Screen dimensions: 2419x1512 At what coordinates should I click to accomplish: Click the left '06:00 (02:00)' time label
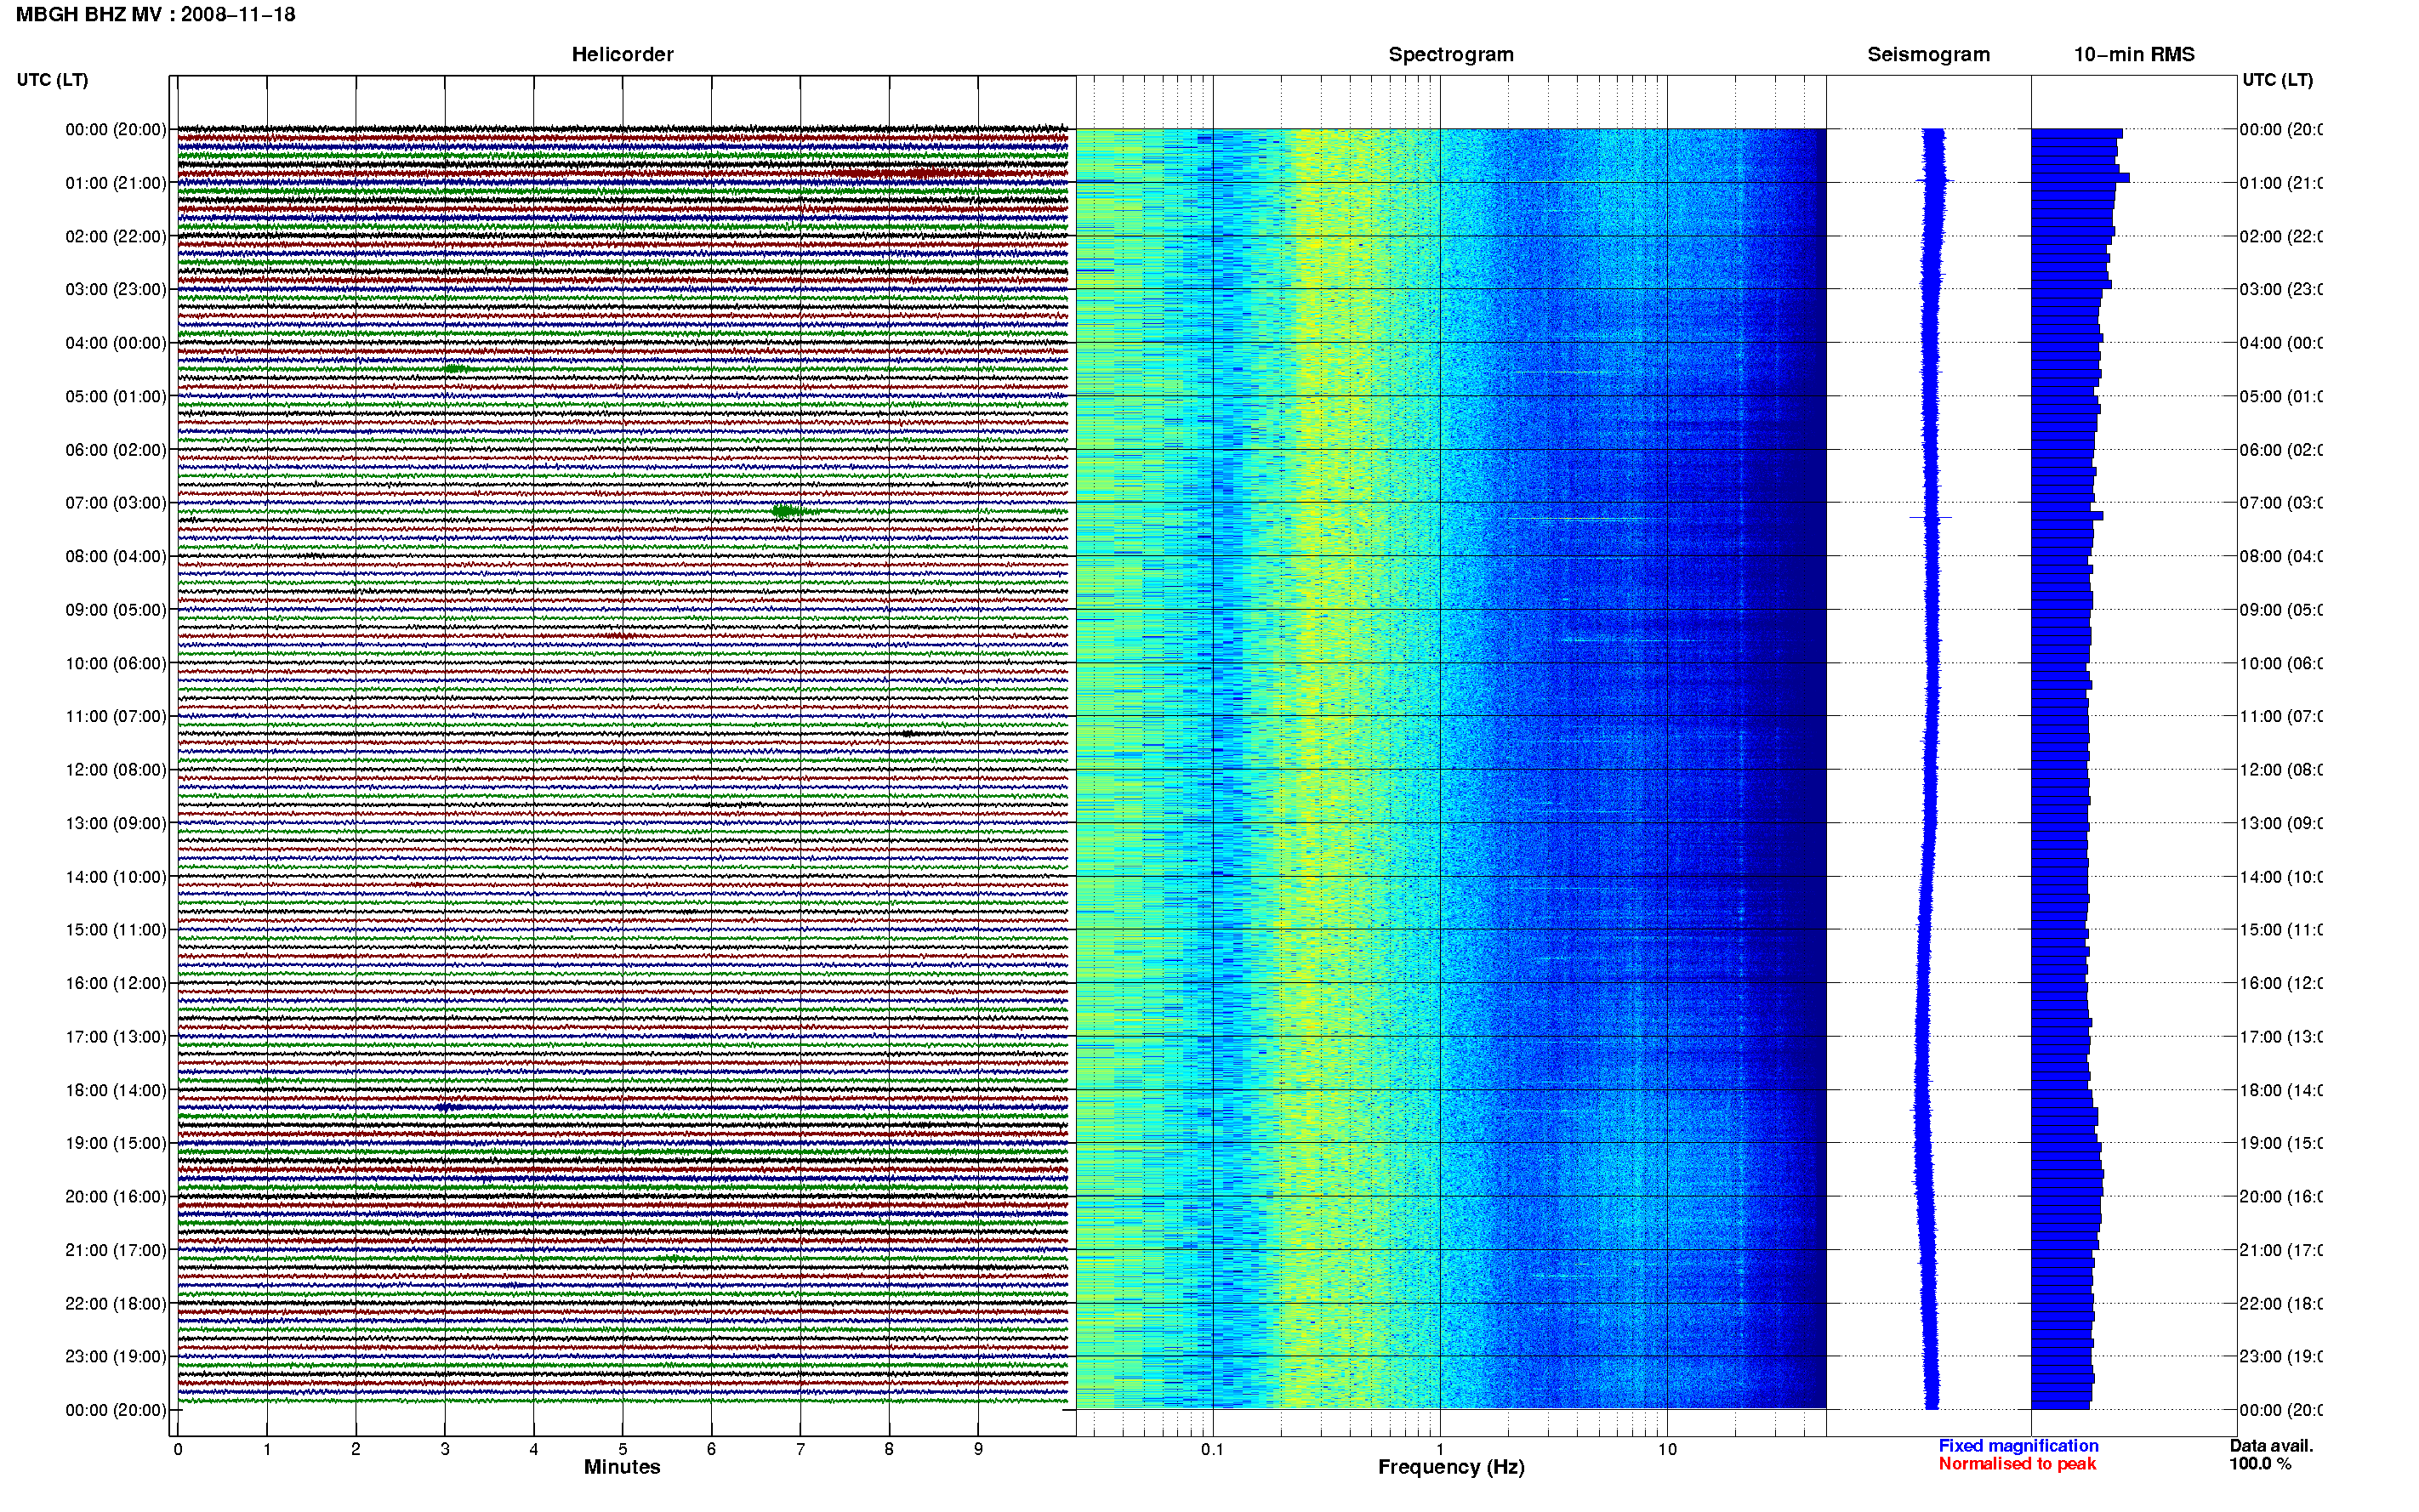[116, 450]
